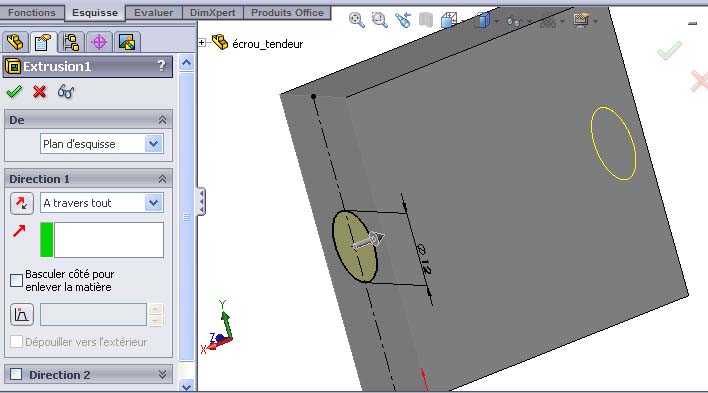Open View Orientation icon
The image size is (708, 393).
click(x=449, y=20)
